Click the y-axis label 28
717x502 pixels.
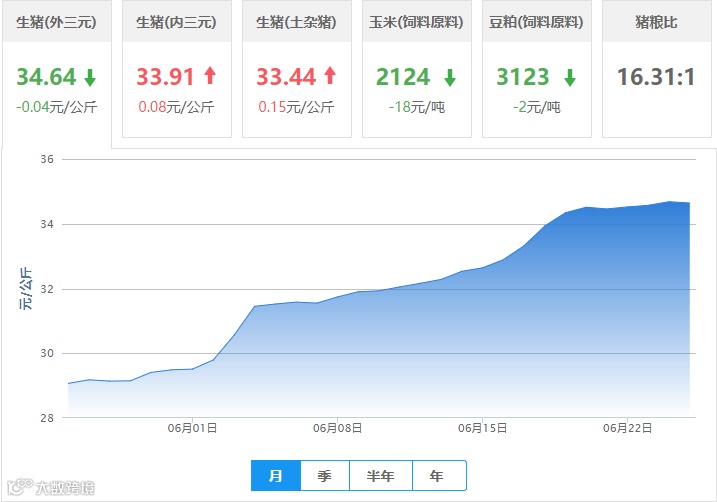47,417
